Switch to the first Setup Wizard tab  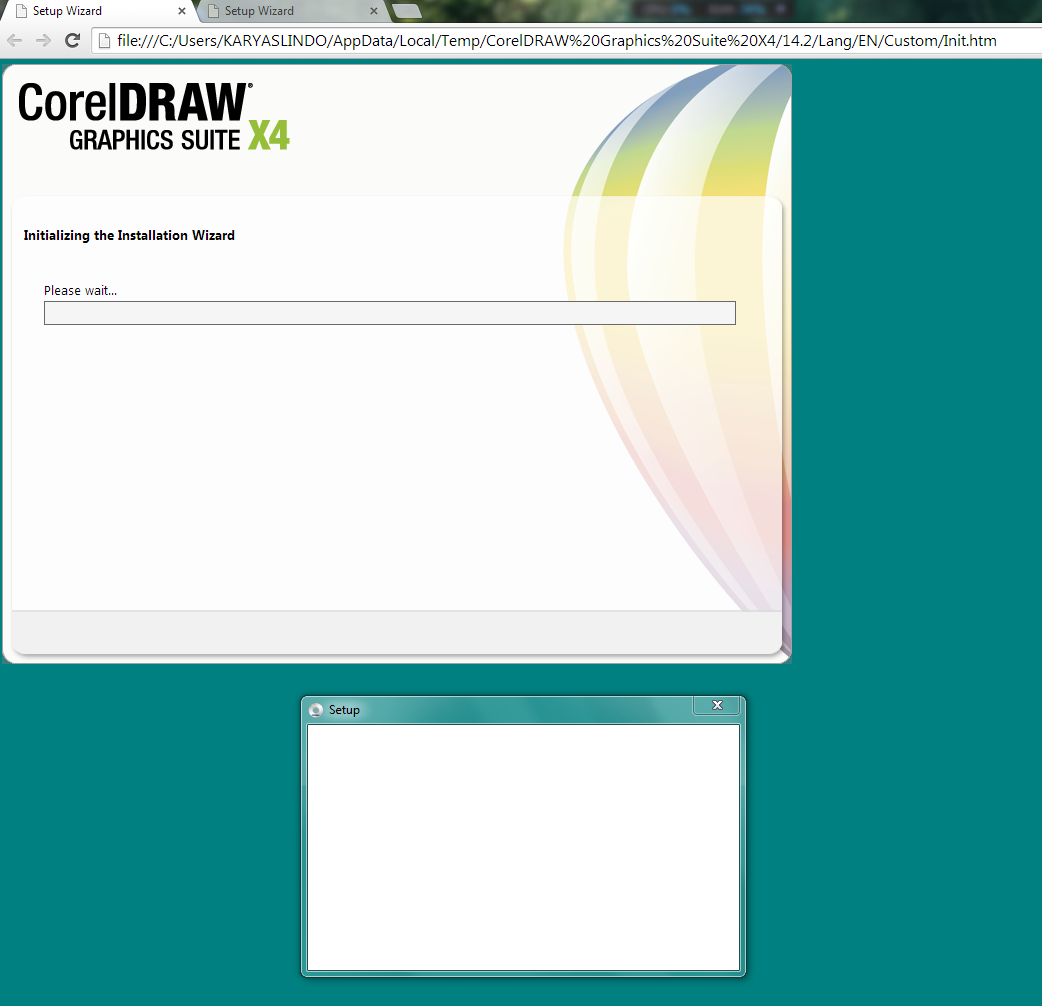point(100,11)
